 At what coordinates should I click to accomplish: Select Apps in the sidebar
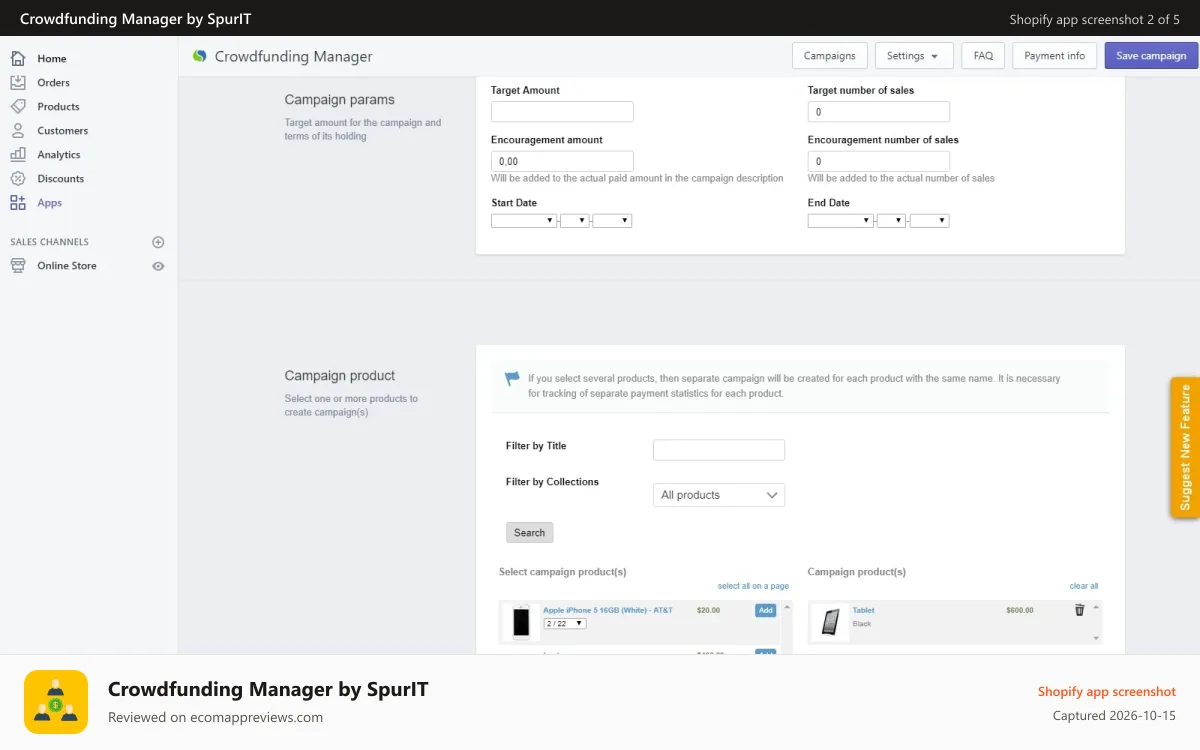50,203
